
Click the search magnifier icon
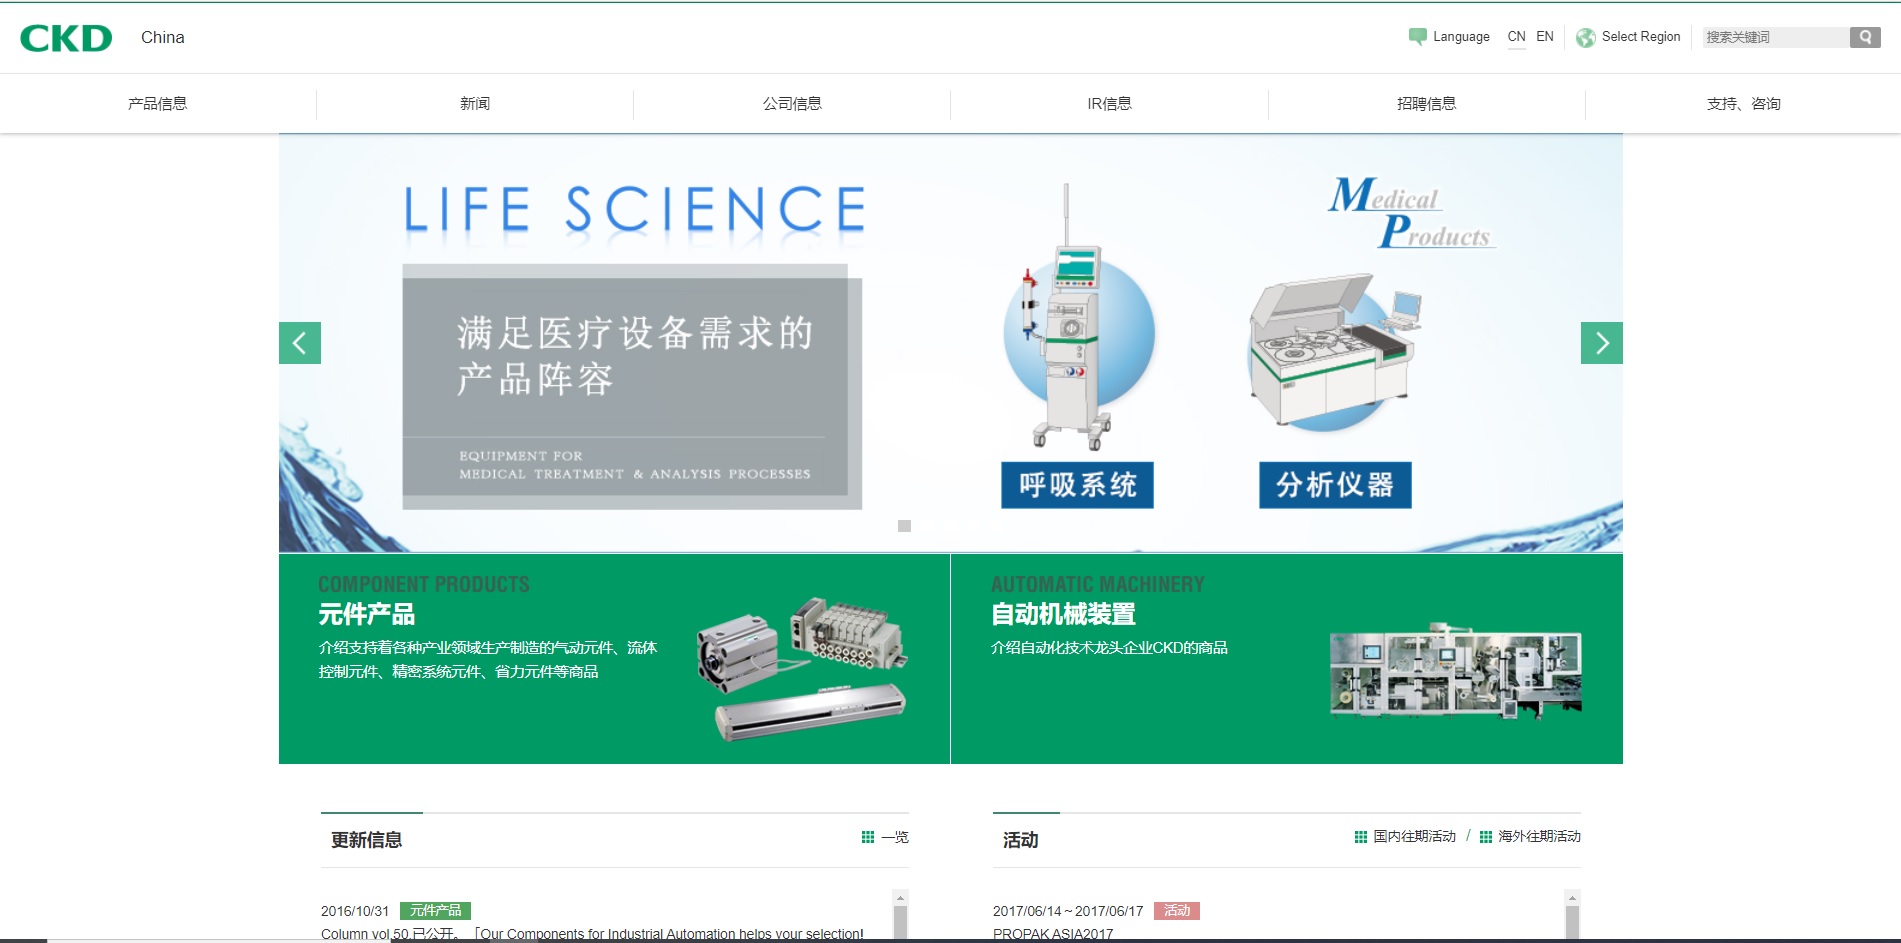tap(1864, 36)
